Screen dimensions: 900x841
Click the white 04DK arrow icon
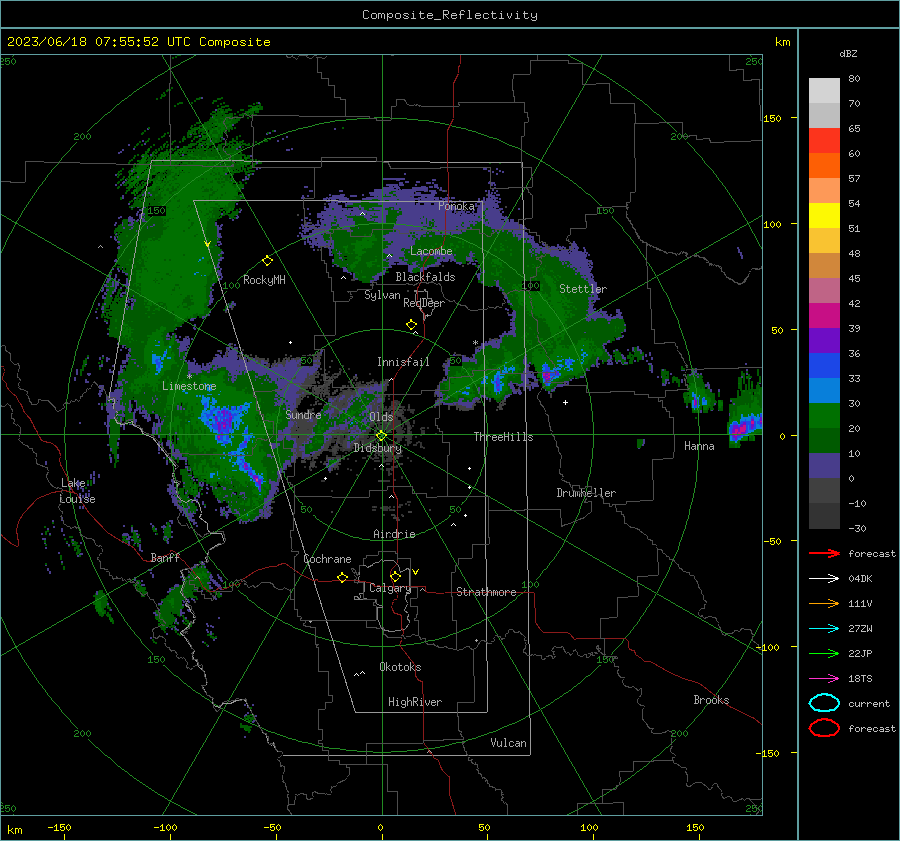tap(824, 579)
